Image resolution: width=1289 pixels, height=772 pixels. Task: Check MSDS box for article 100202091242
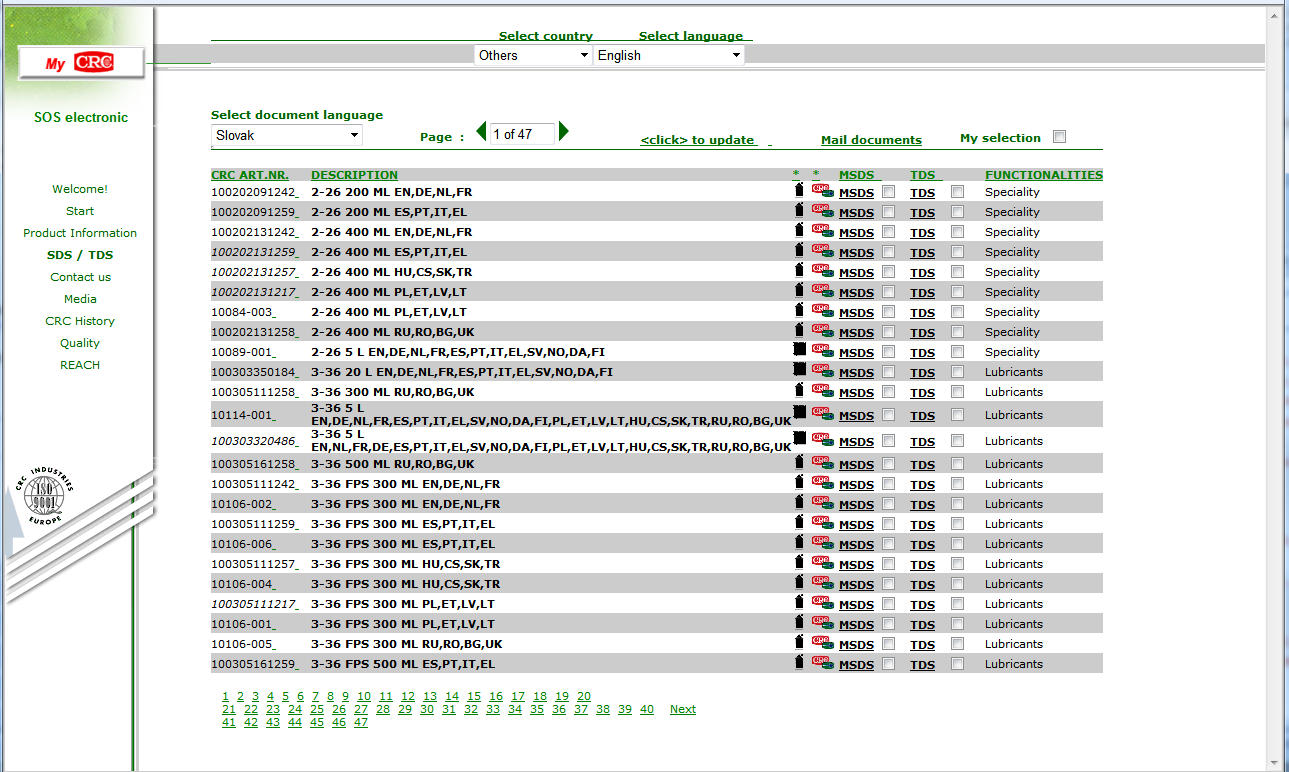pos(889,191)
